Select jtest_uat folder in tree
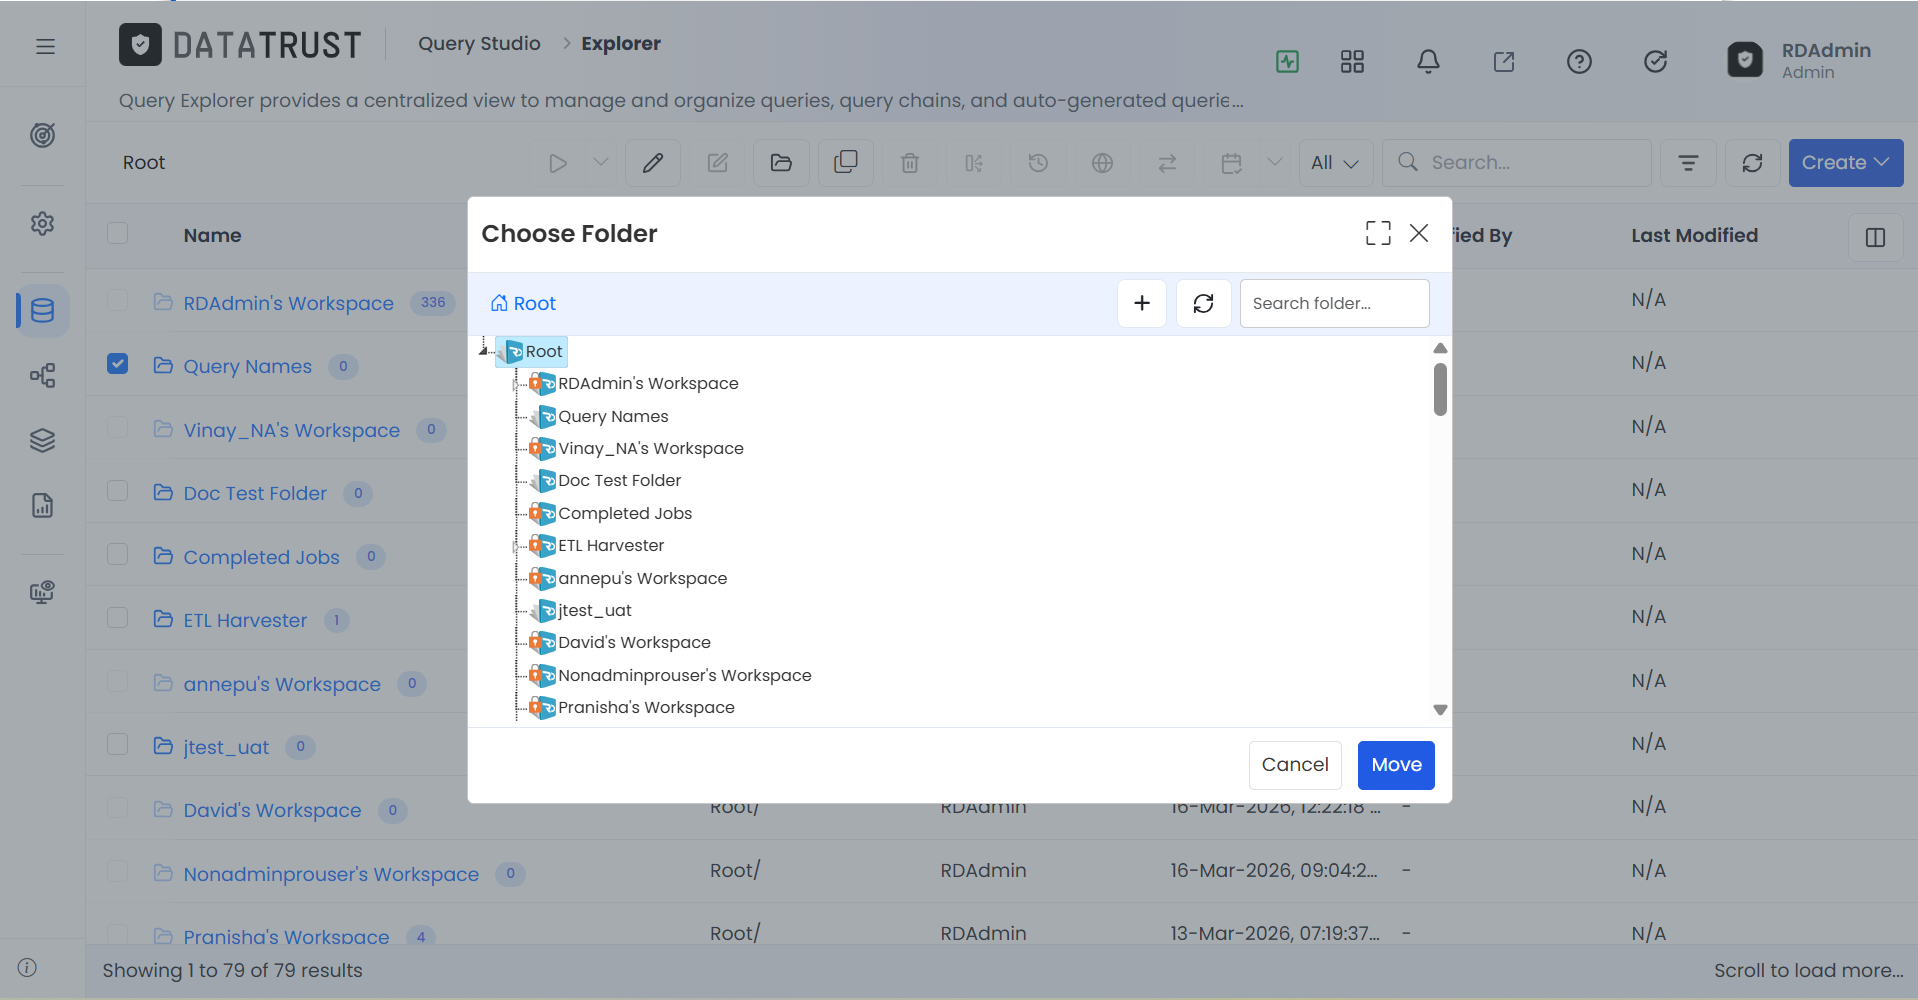Screen dimensions: 1918x1000 [x=594, y=610]
